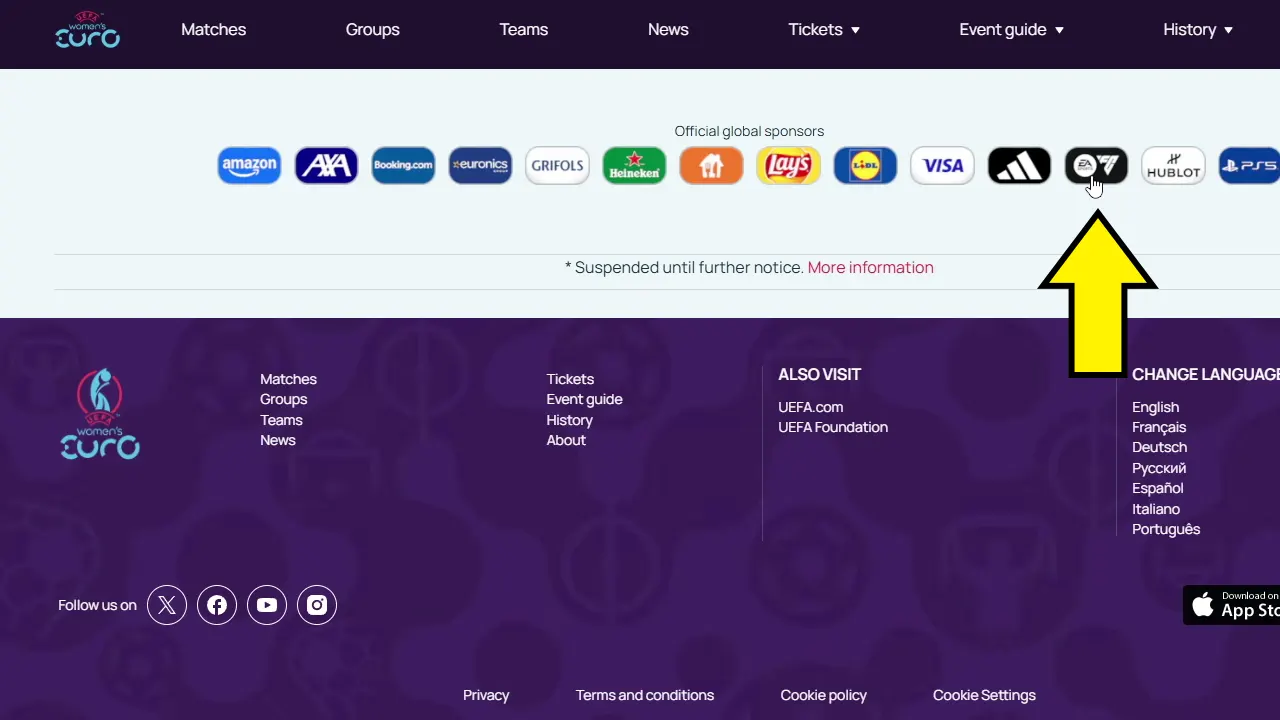Image resolution: width=1280 pixels, height=720 pixels.
Task: Switch language to Français
Action: click(x=1159, y=427)
